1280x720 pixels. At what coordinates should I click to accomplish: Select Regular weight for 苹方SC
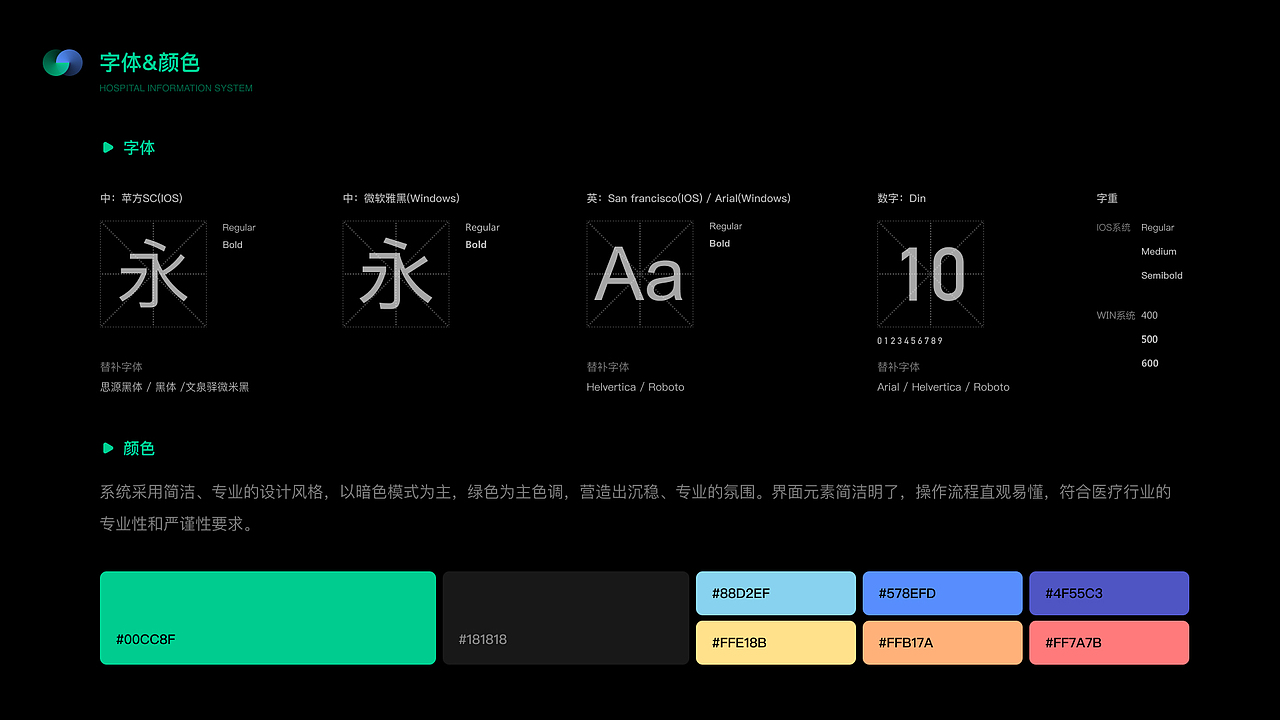tap(239, 227)
